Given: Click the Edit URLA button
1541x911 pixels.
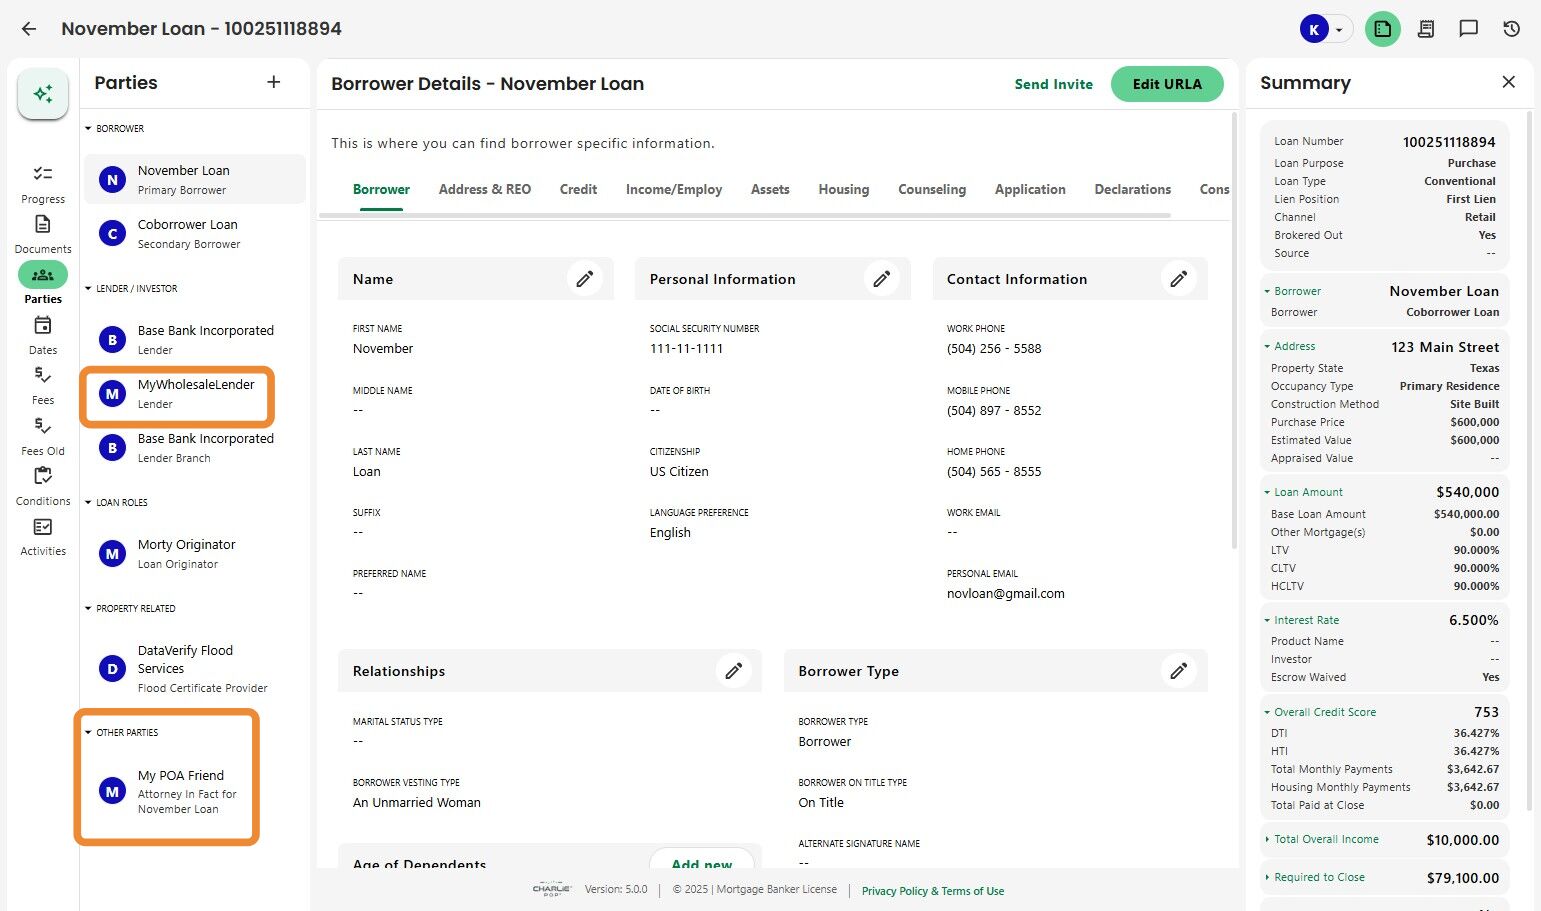Looking at the screenshot, I should (x=1166, y=84).
